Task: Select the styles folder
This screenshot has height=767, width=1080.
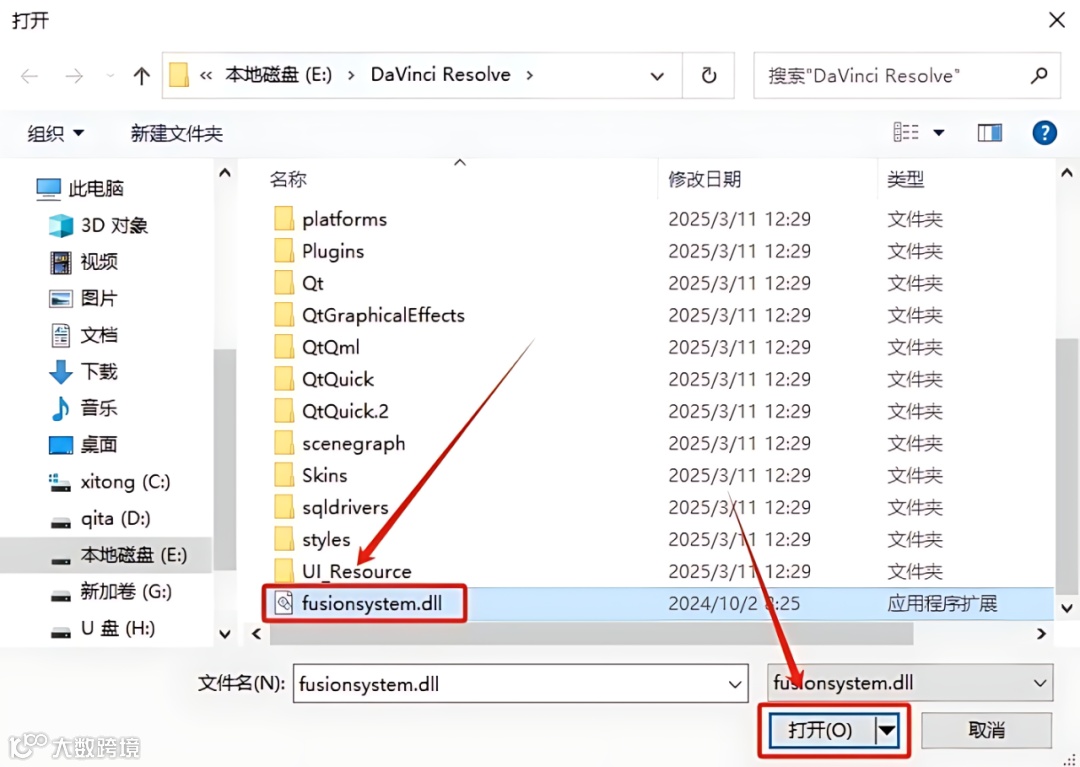Action: (326, 539)
